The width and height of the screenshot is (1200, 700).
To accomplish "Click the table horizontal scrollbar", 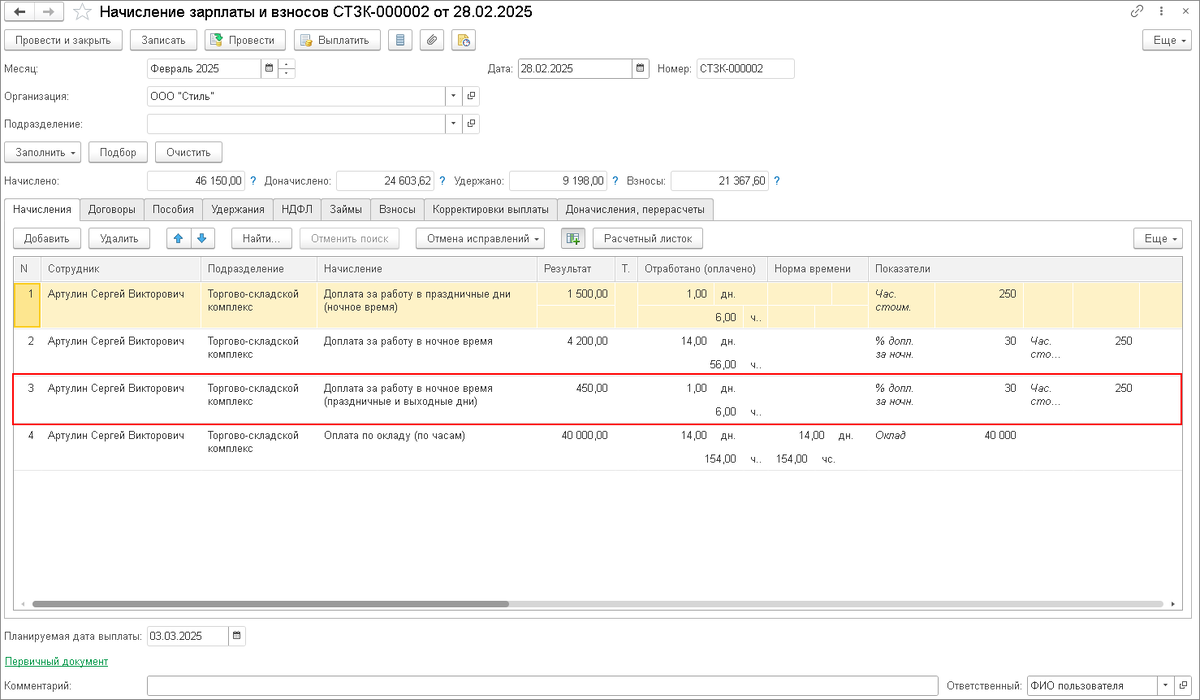I will point(270,604).
